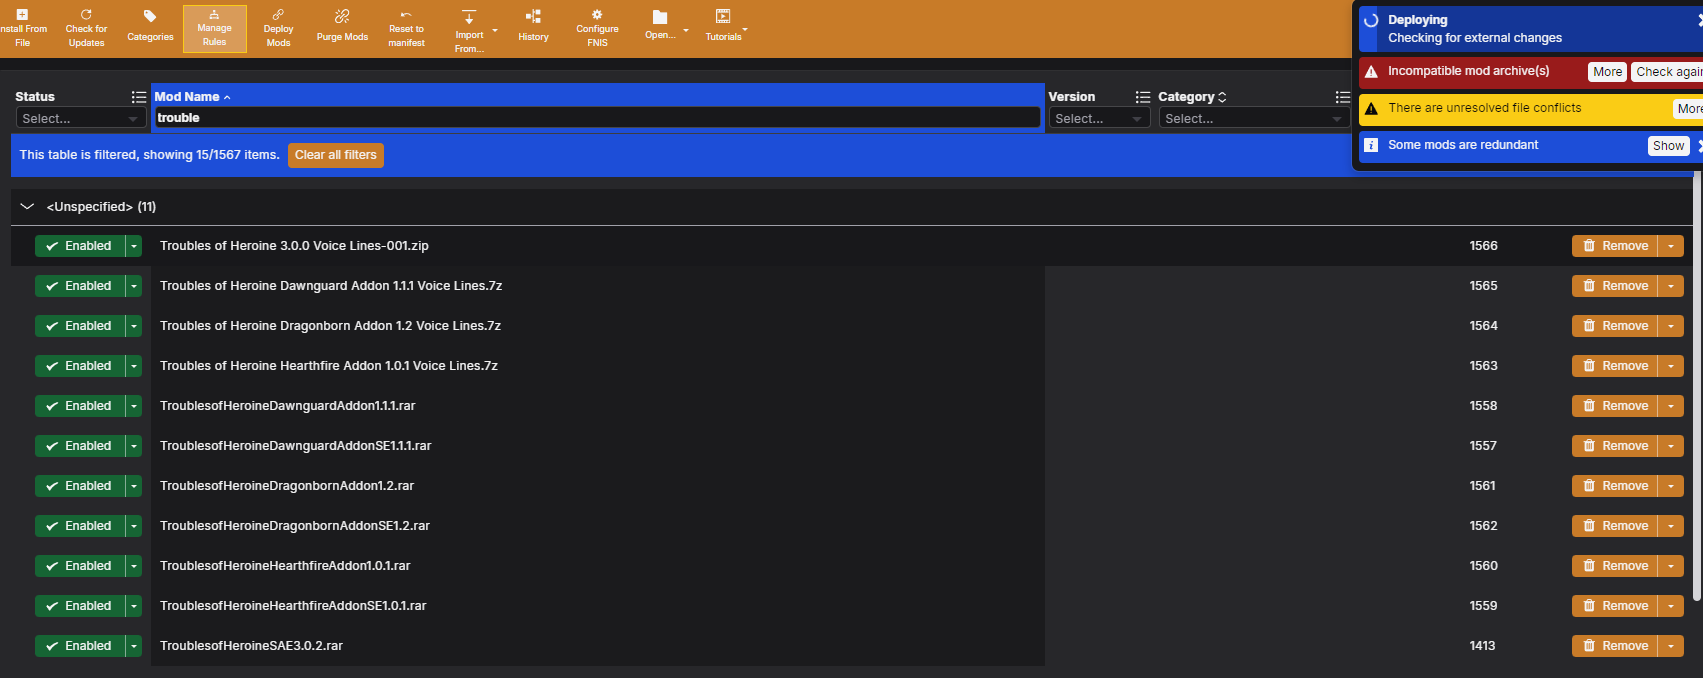Expand Import From dropdown arrow
This screenshot has height=678, width=1703.
coord(495,30)
